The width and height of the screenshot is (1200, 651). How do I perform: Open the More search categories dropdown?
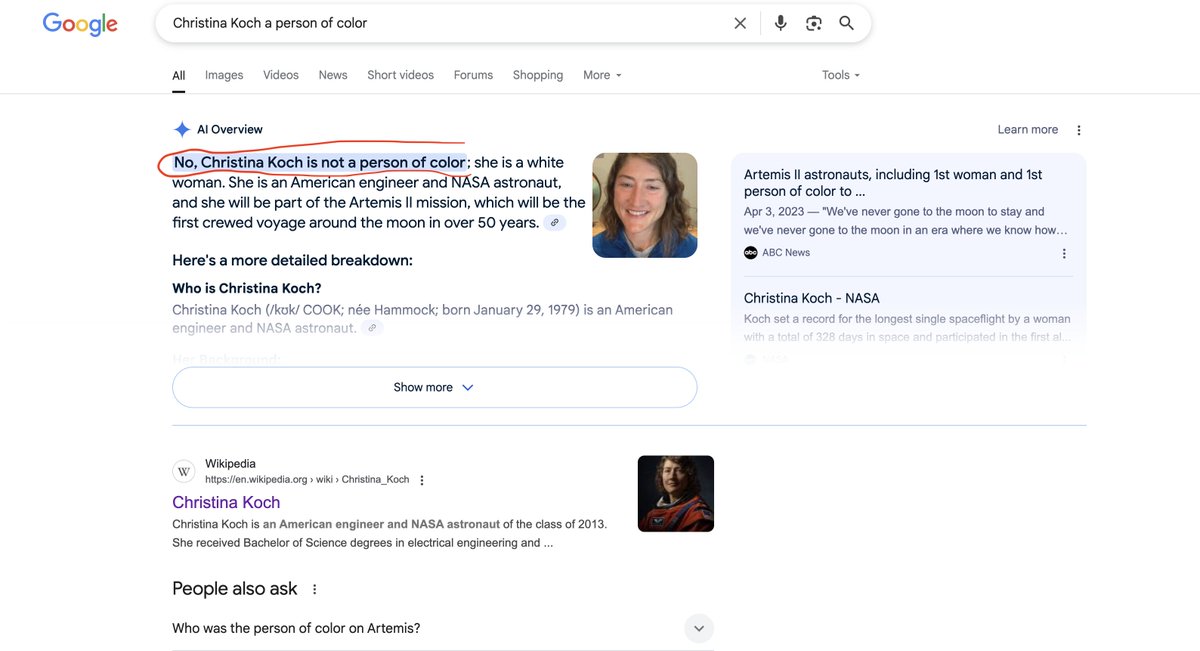[603, 75]
